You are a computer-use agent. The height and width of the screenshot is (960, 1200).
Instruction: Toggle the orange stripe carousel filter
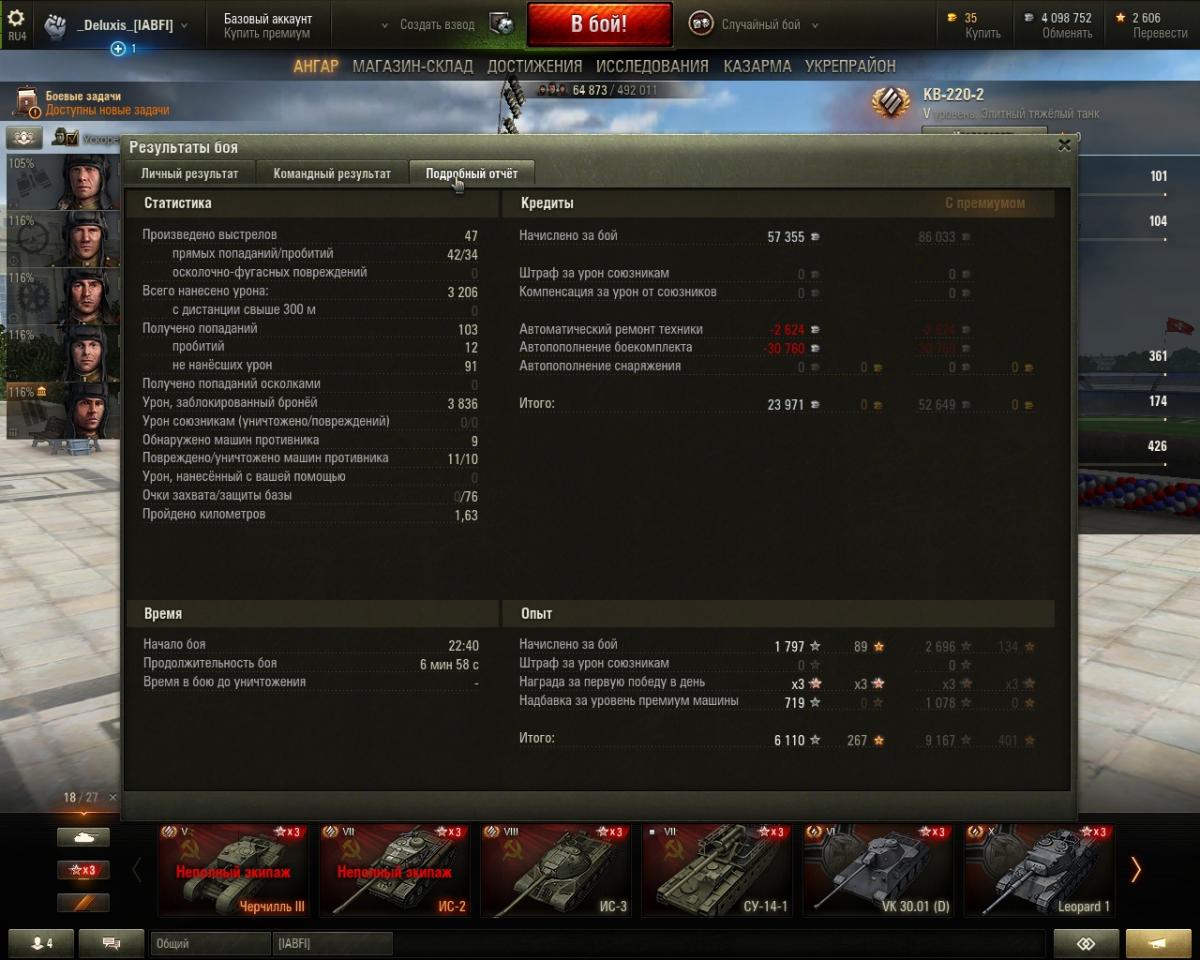(83, 903)
